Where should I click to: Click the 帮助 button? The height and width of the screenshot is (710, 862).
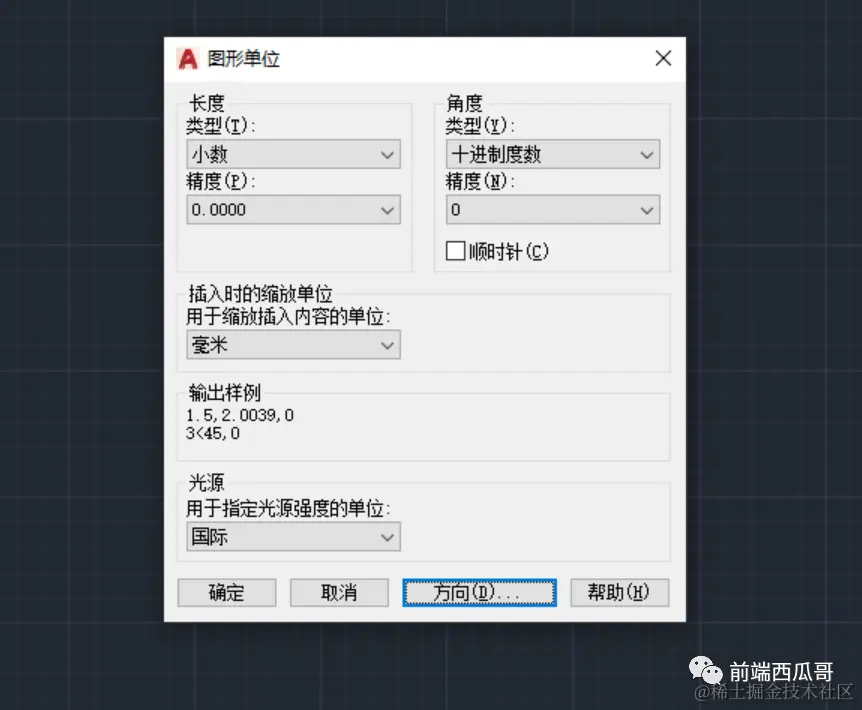point(619,592)
